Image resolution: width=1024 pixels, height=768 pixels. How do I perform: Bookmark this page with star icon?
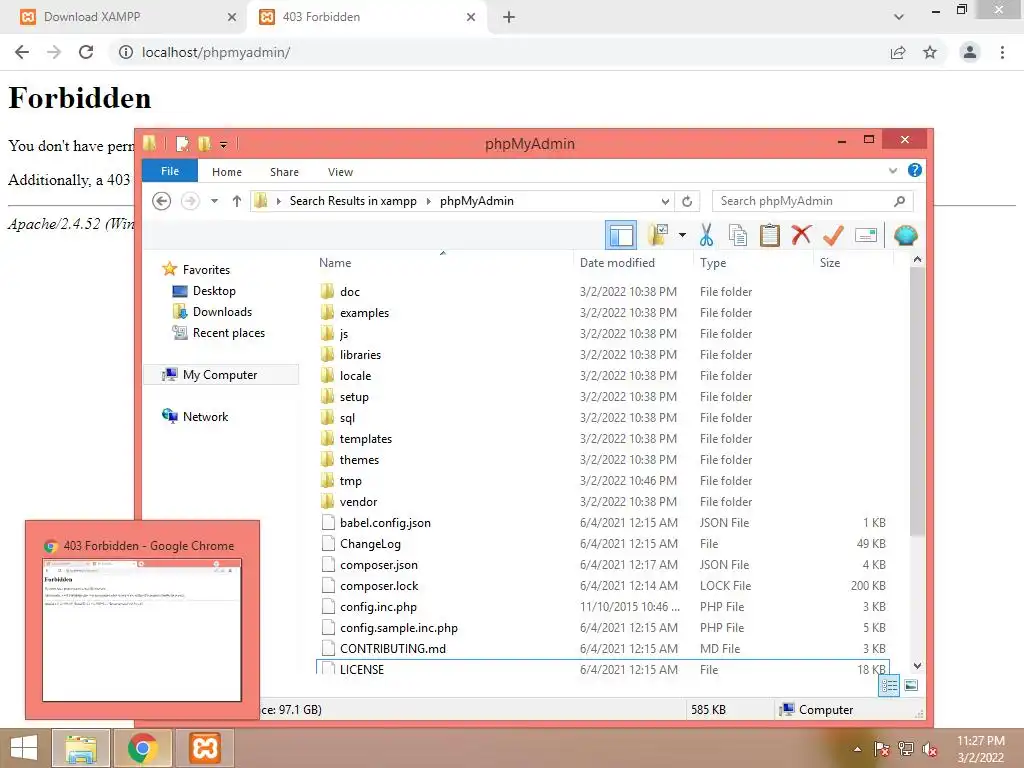(930, 52)
